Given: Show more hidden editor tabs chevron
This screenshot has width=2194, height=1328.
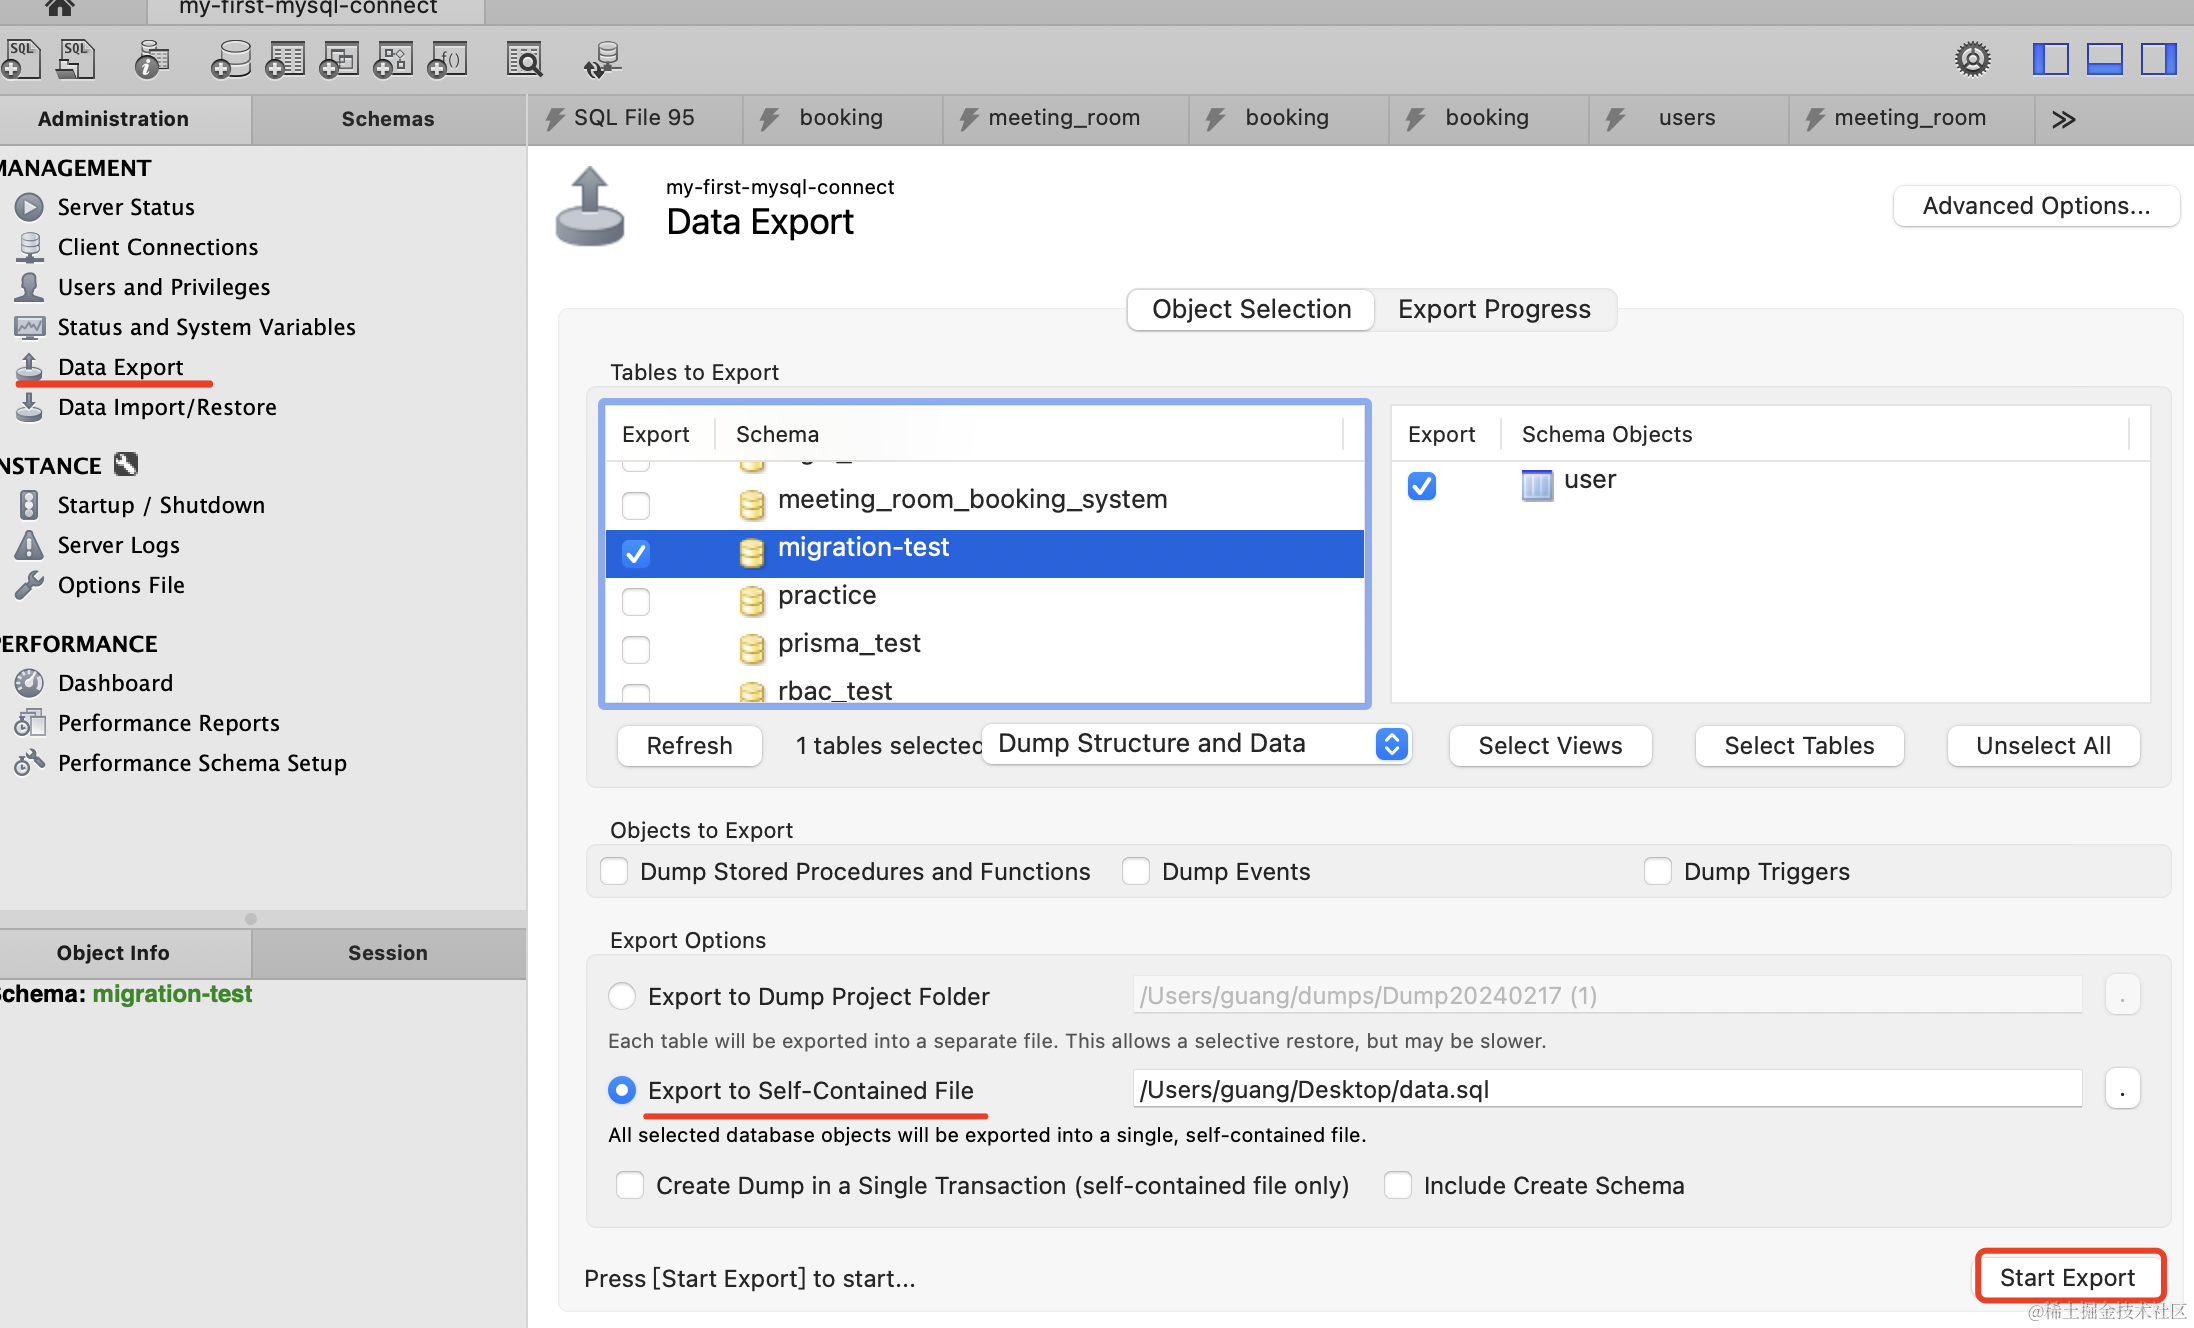Looking at the screenshot, I should (x=2063, y=119).
